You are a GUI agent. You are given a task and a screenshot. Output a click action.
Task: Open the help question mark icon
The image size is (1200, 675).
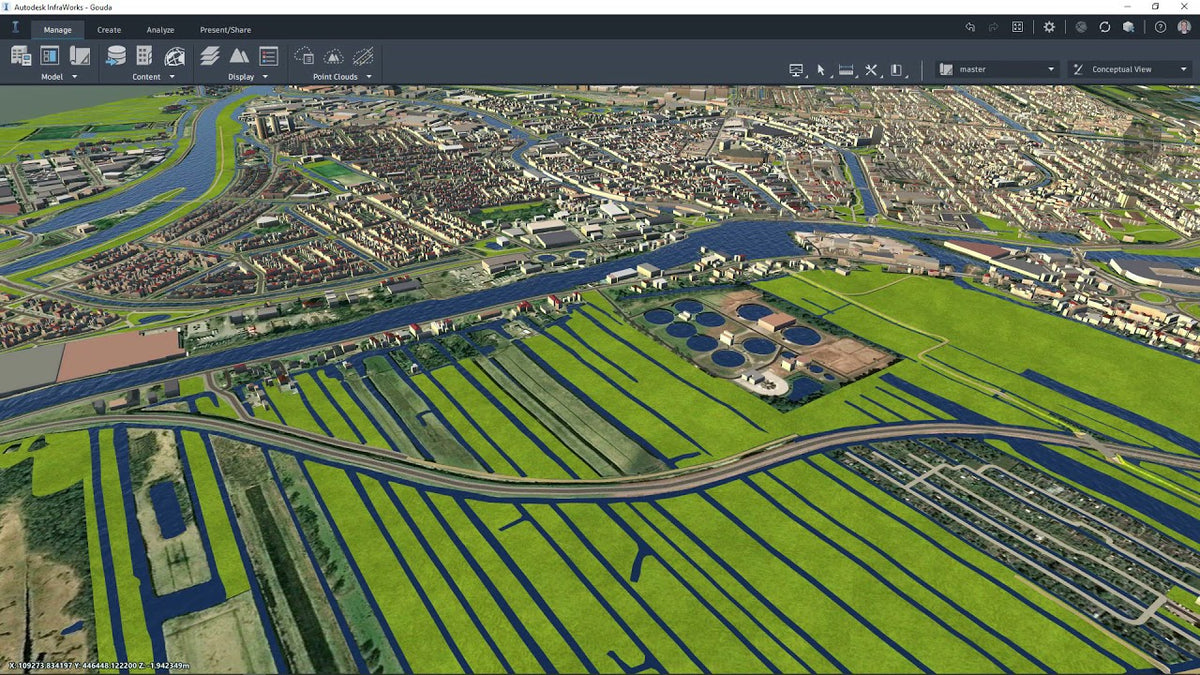pos(1160,27)
